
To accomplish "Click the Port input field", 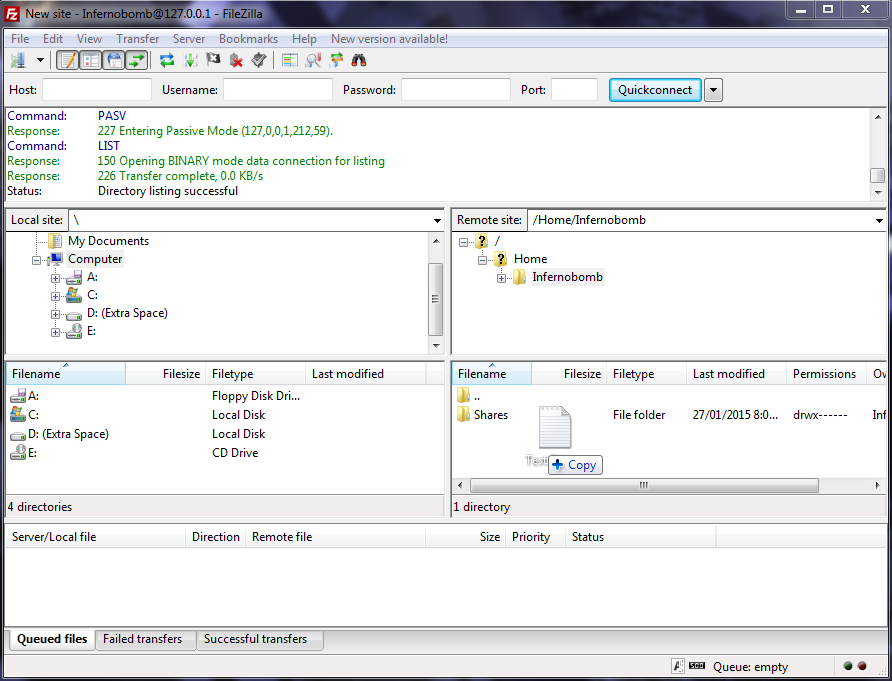I will (x=575, y=90).
